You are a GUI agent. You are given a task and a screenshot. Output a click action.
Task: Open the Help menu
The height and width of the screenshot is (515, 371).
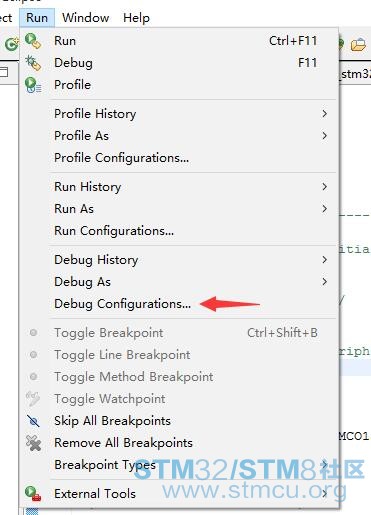tap(136, 18)
